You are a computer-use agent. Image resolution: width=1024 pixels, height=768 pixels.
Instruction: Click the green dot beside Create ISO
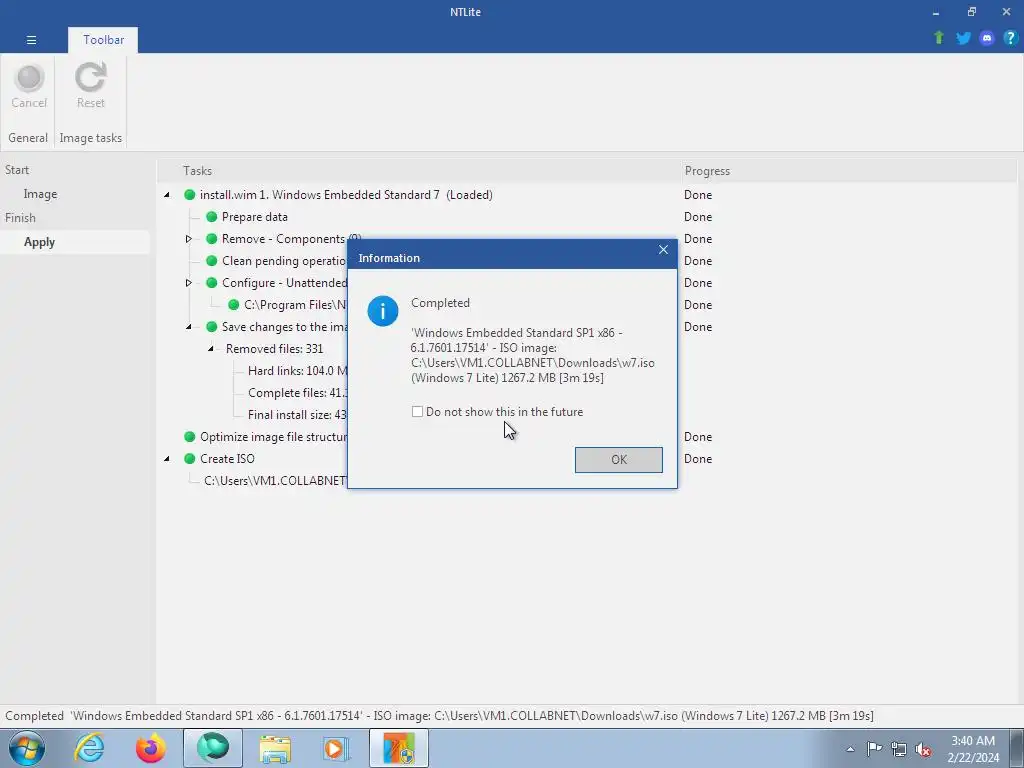190,458
